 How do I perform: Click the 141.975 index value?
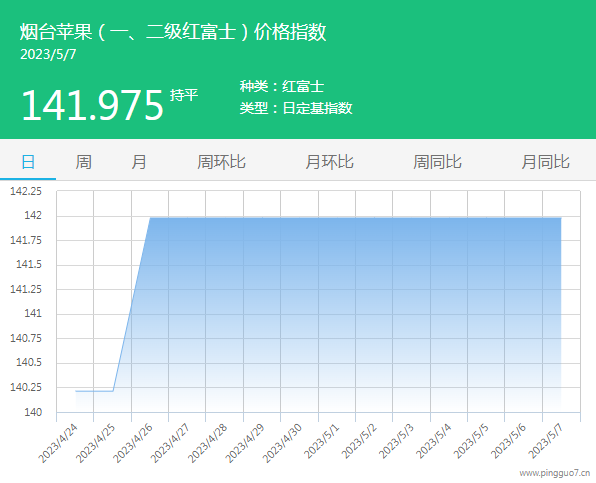pos(92,105)
